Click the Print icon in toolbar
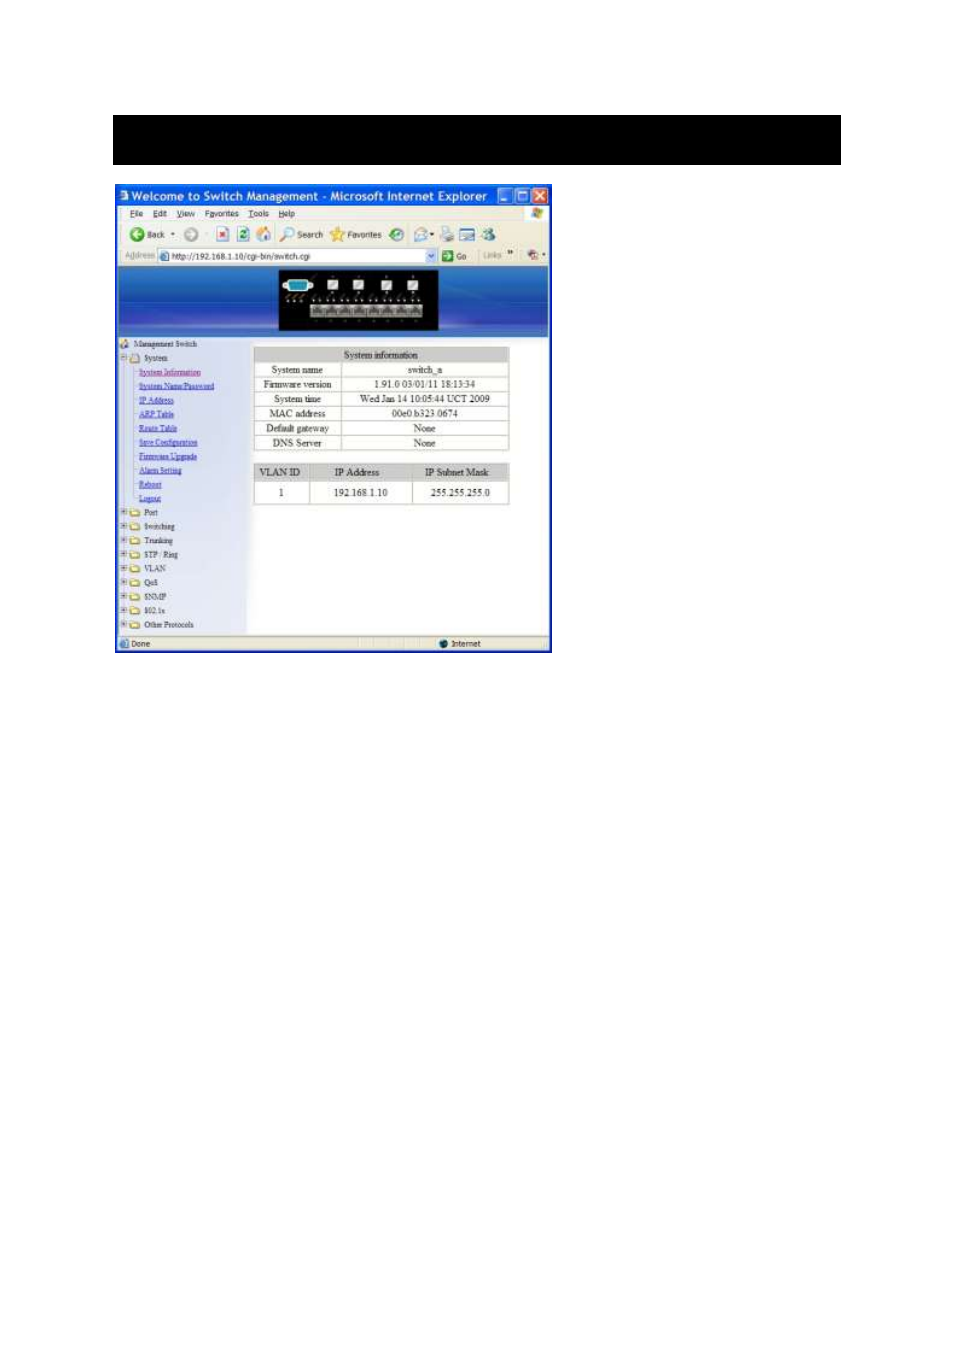Screen dimensions: 954x1350 pyautogui.click(x=447, y=235)
